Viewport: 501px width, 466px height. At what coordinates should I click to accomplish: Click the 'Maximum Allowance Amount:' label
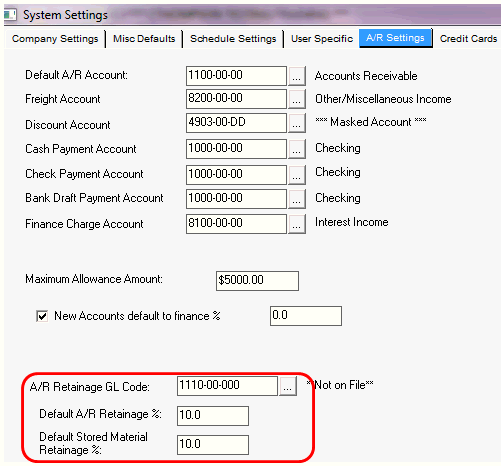(x=94, y=279)
